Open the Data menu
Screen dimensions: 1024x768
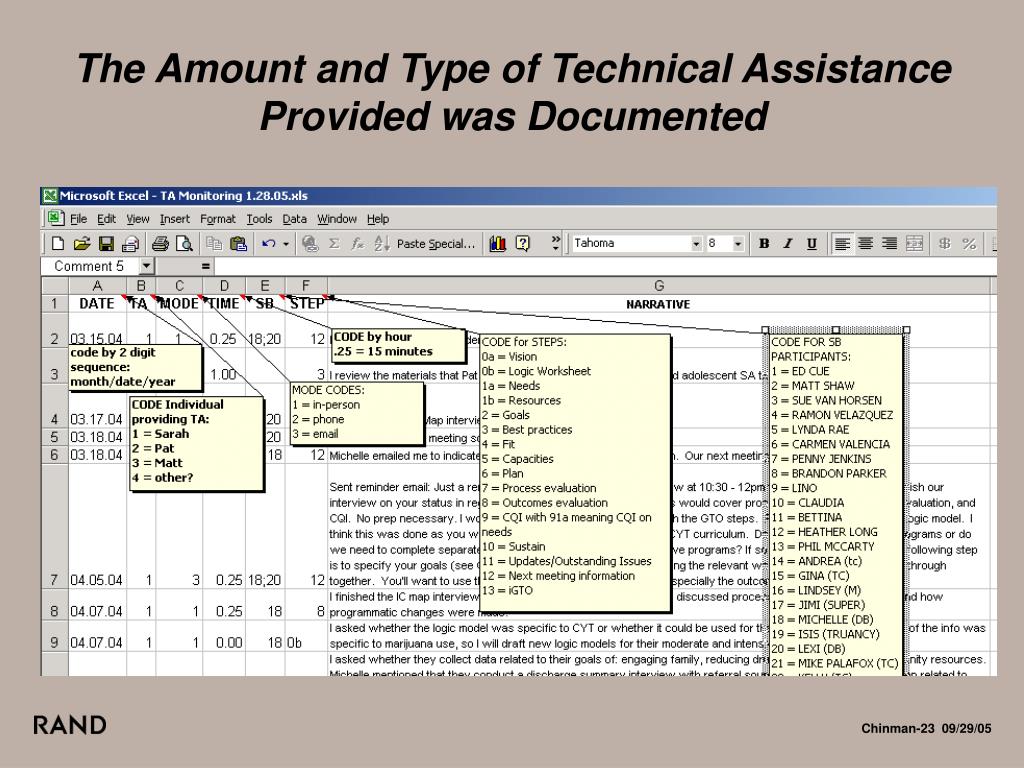[295, 219]
